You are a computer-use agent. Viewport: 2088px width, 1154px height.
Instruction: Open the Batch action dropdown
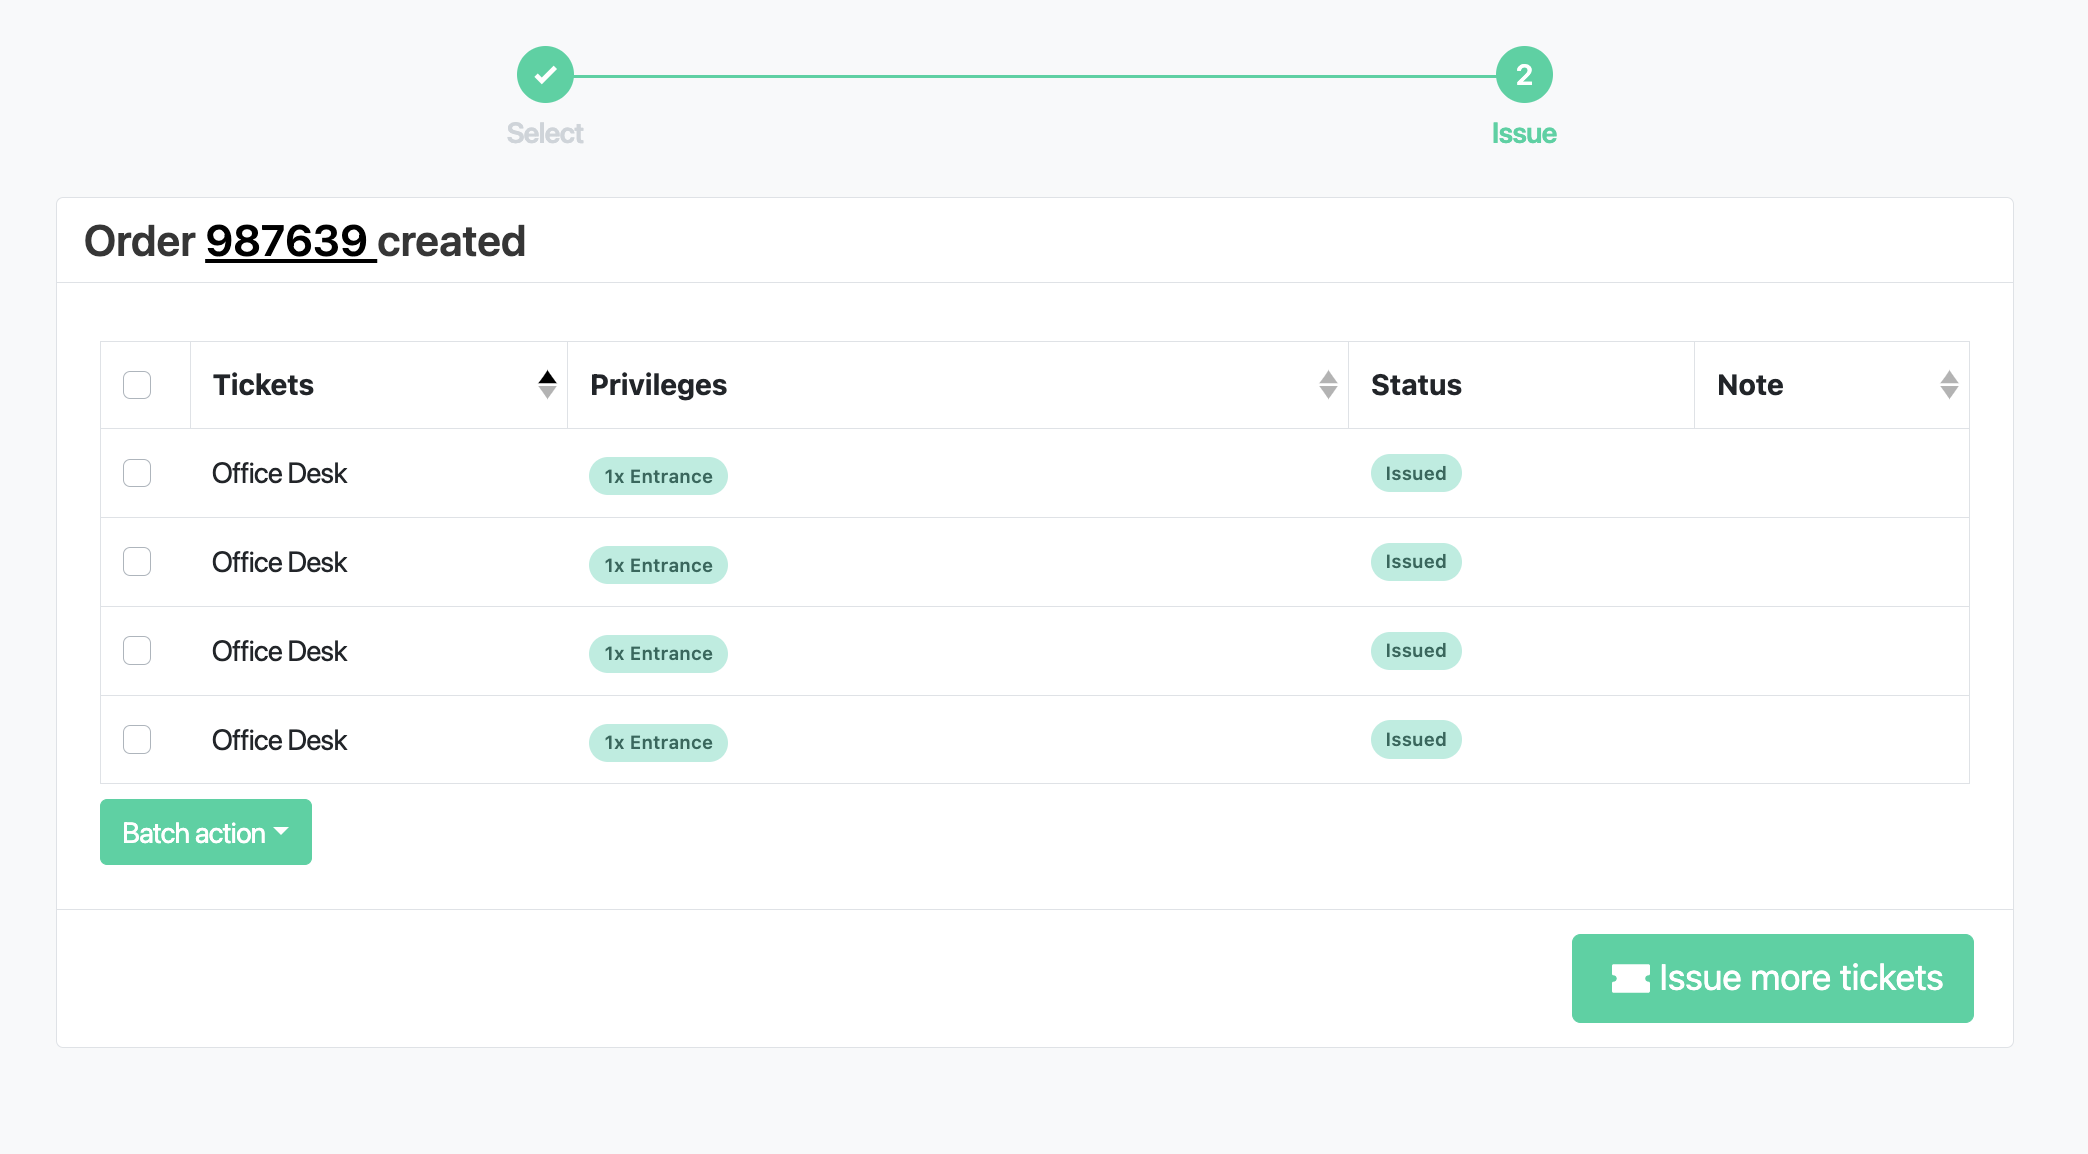[x=206, y=832]
